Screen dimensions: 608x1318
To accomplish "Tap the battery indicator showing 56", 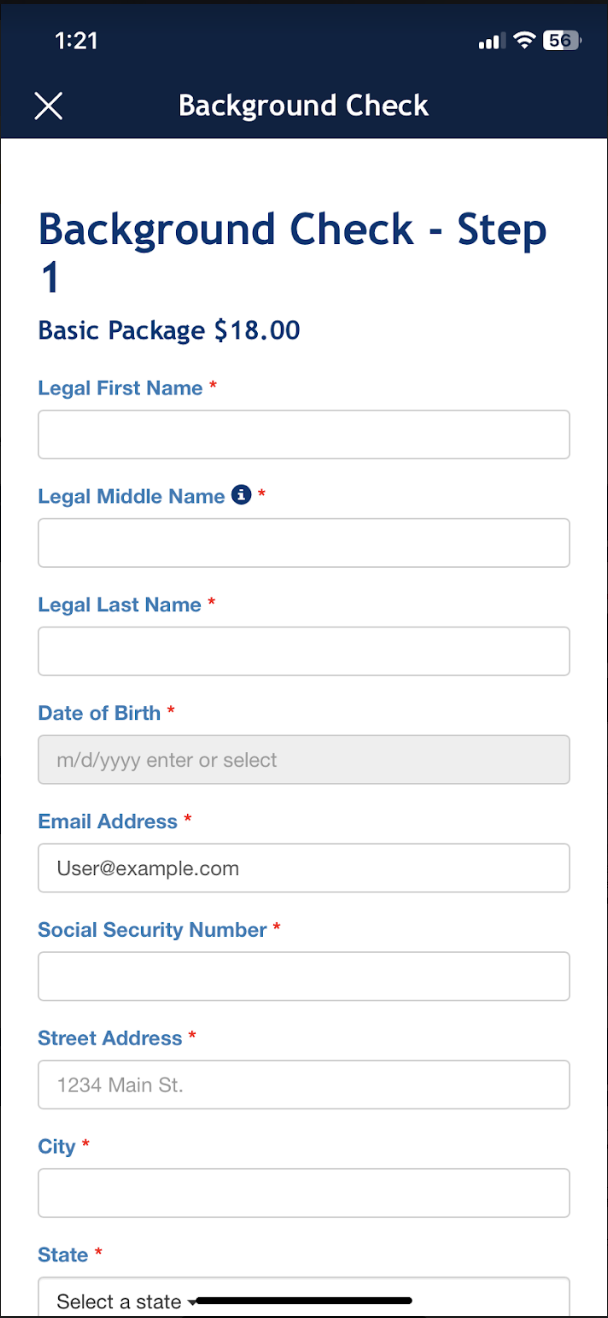I will [x=560, y=41].
